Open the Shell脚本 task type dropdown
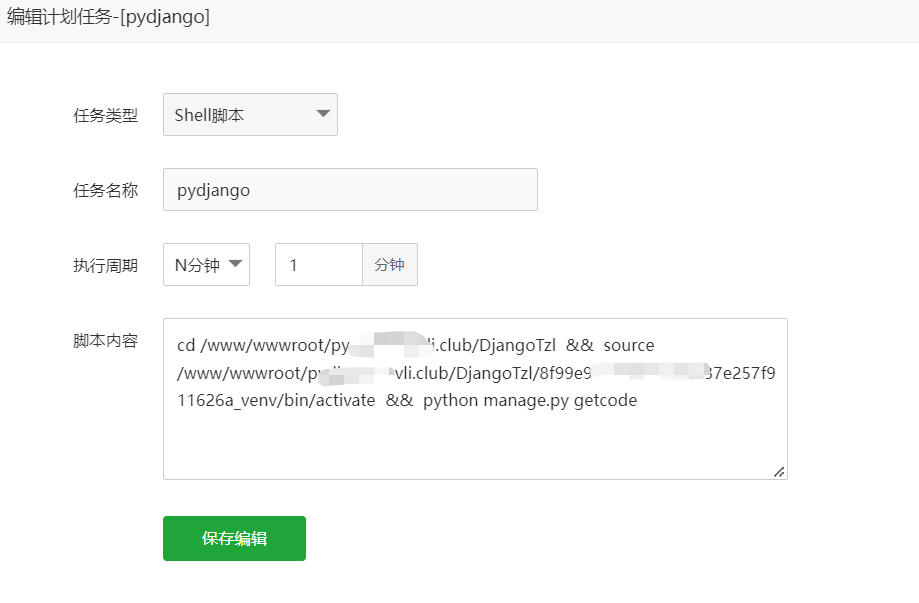Screen dimensions: 919x603 tap(249, 115)
